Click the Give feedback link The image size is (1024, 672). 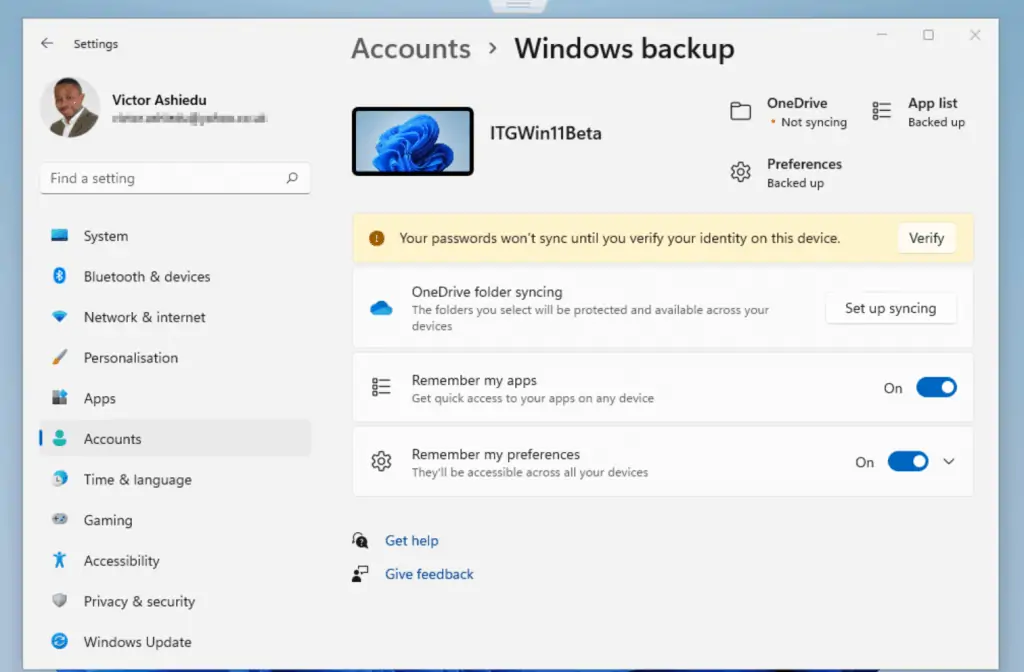429,574
